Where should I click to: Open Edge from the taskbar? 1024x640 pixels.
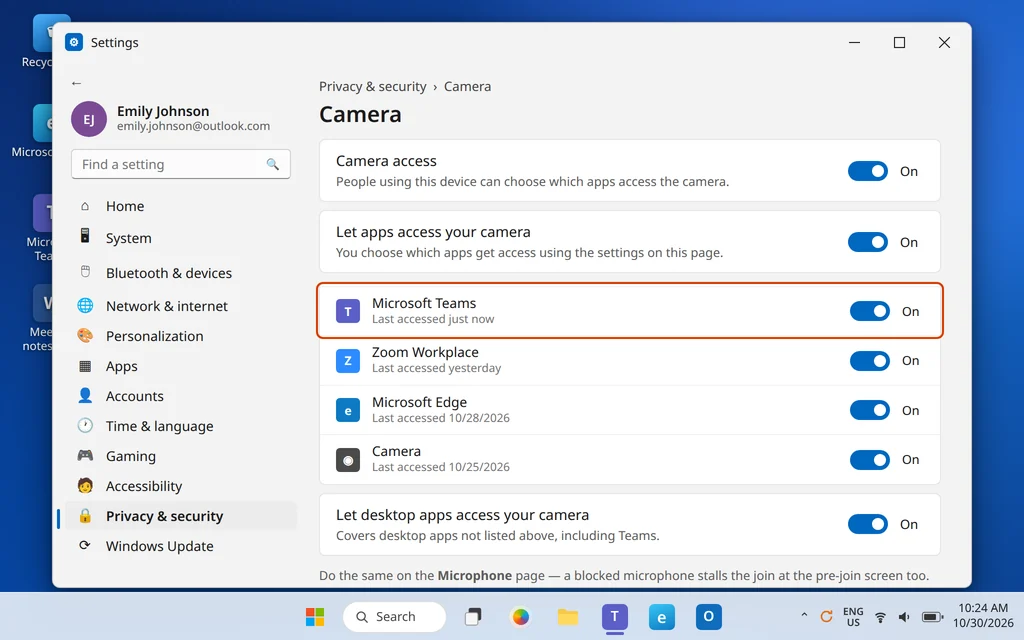(662, 616)
